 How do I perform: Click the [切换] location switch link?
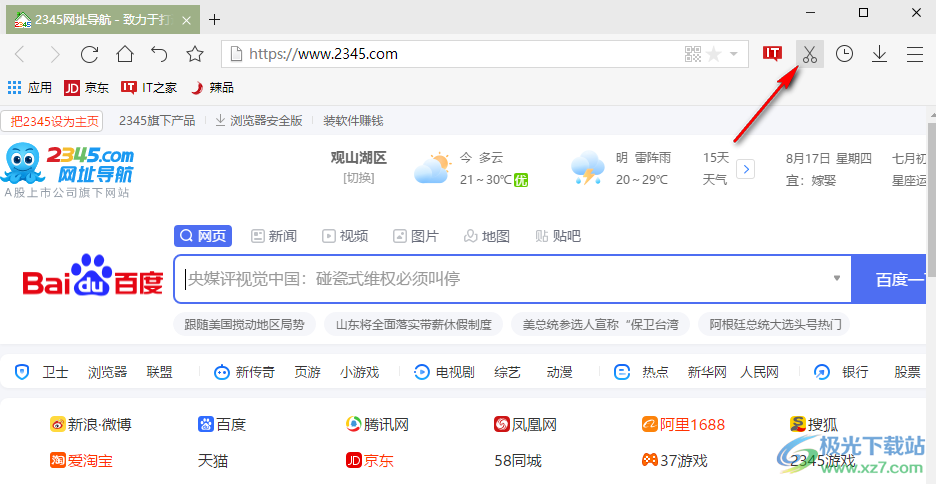coord(359,178)
